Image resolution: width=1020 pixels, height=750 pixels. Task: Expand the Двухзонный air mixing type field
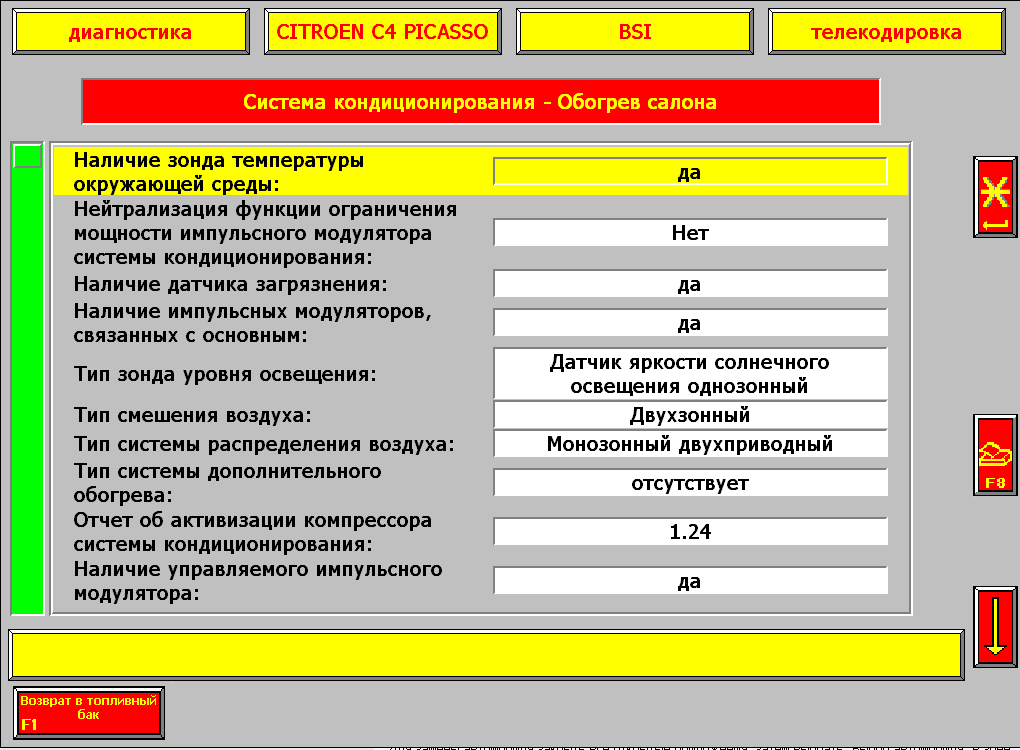(690, 415)
